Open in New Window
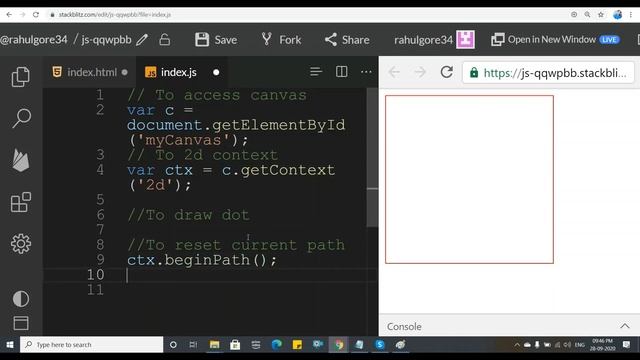 543,40
